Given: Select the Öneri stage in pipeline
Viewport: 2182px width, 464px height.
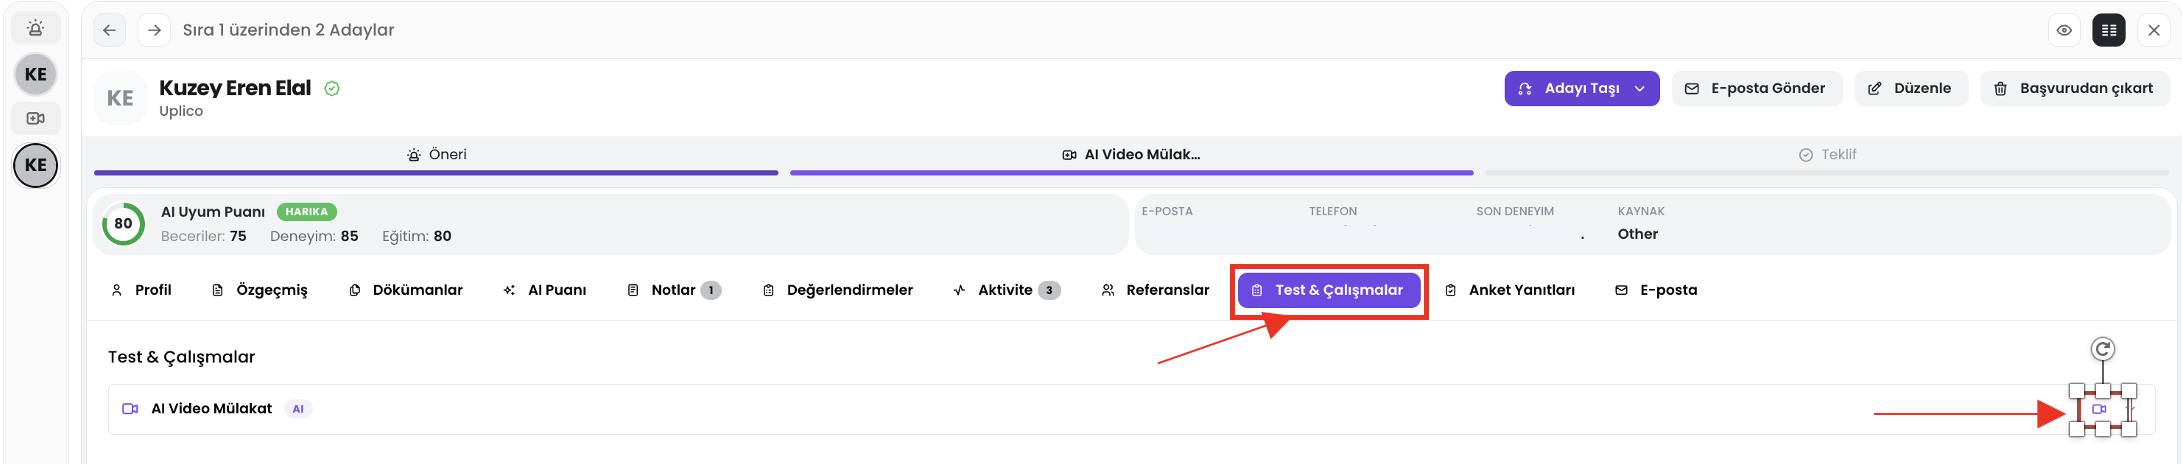Looking at the screenshot, I should [436, 155].
